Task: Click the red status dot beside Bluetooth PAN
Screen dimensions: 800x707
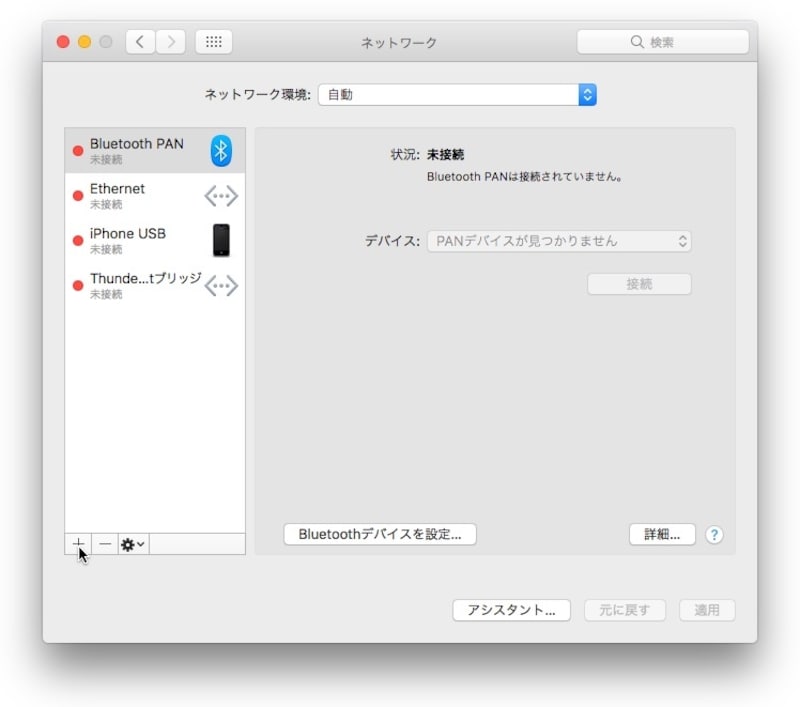Action: [78, 151]
